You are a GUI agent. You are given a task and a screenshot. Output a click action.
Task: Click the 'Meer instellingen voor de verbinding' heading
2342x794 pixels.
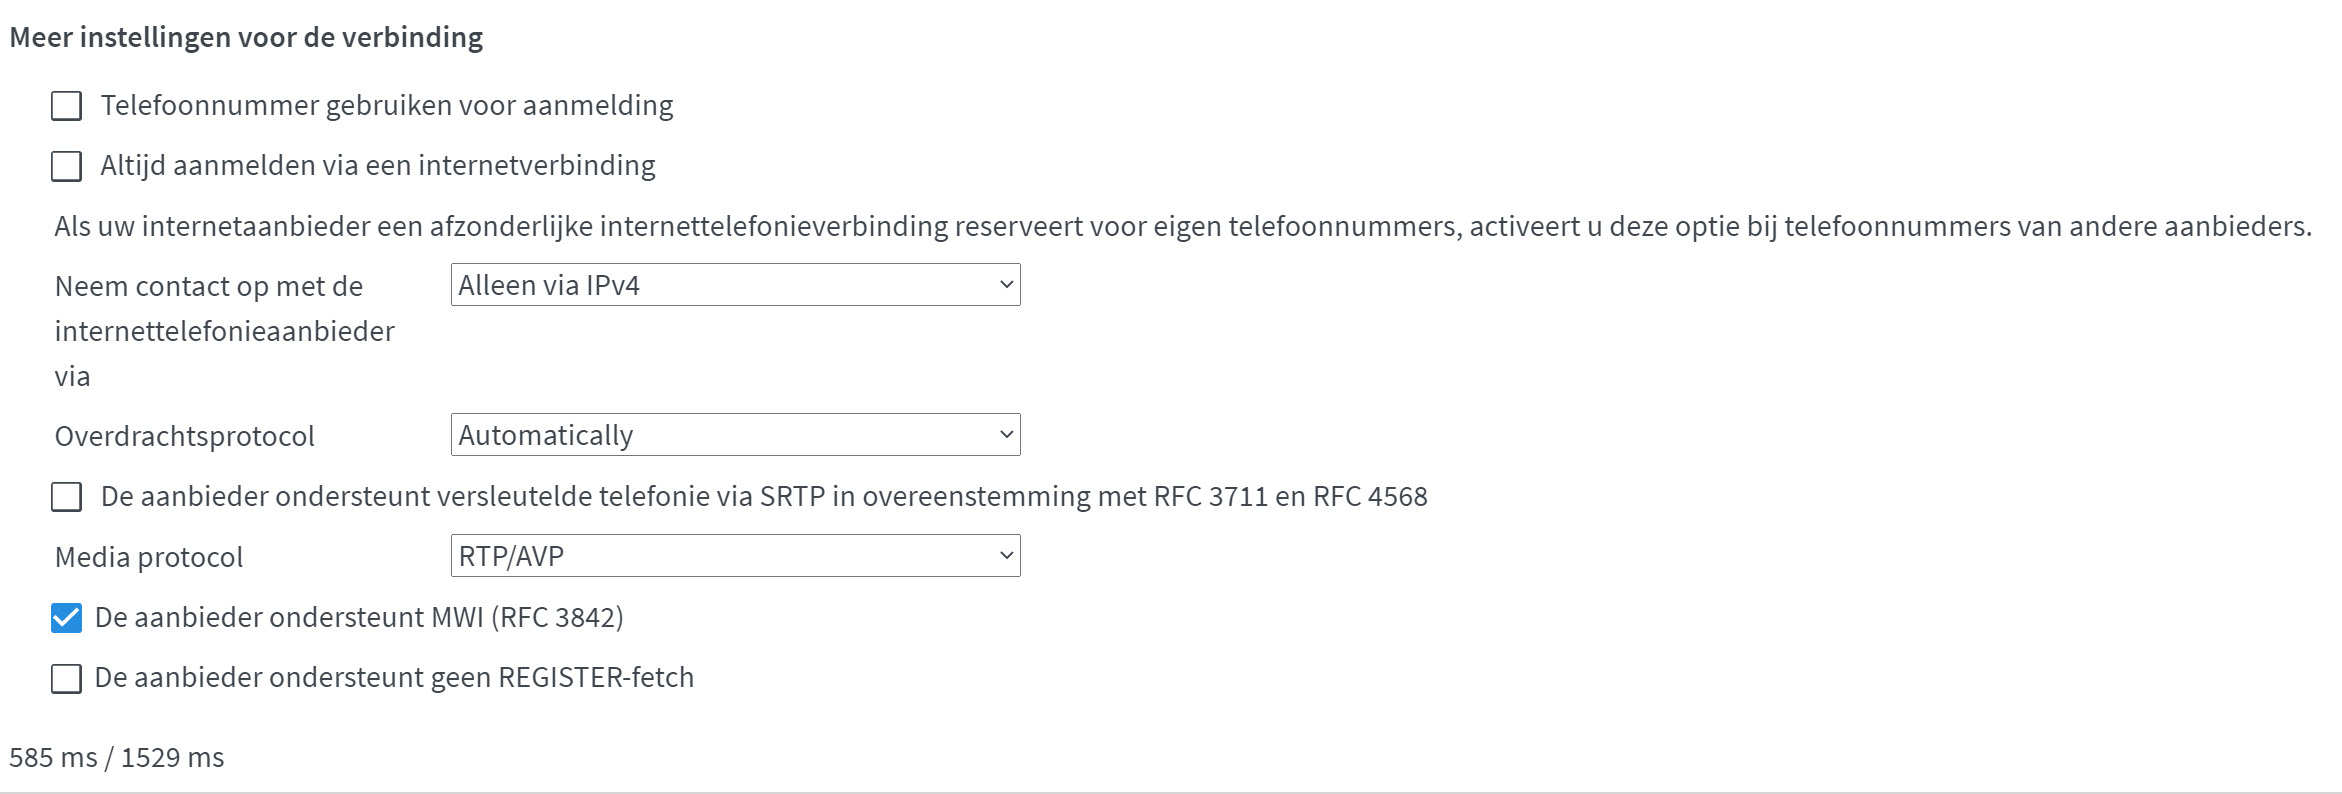tap(246, 38)
